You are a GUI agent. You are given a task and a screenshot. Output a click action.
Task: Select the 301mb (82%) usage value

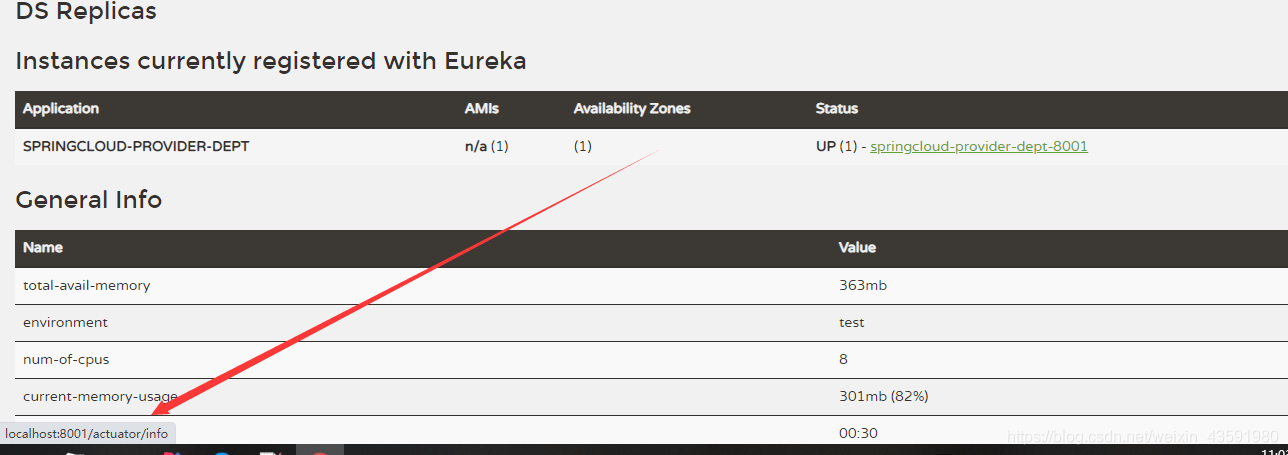883,396
